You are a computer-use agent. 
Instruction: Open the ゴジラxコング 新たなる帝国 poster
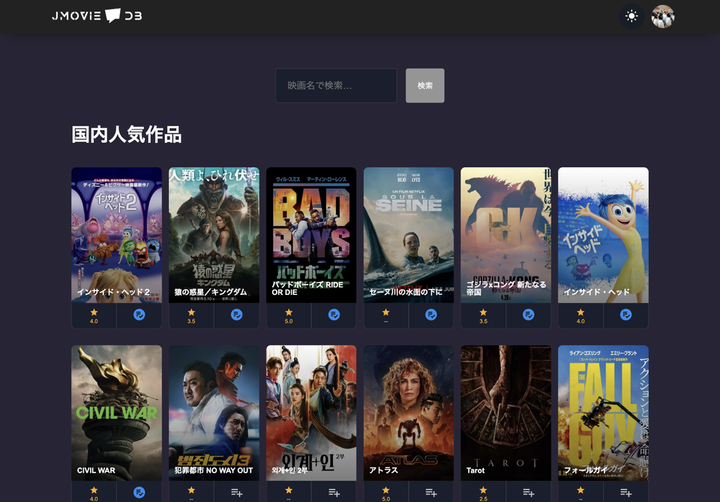[x=506, y=235]
